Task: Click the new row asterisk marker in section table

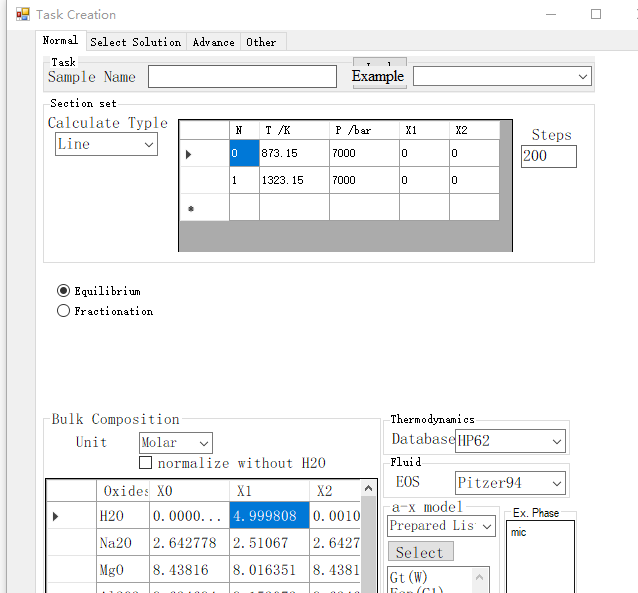Action: 190,208
